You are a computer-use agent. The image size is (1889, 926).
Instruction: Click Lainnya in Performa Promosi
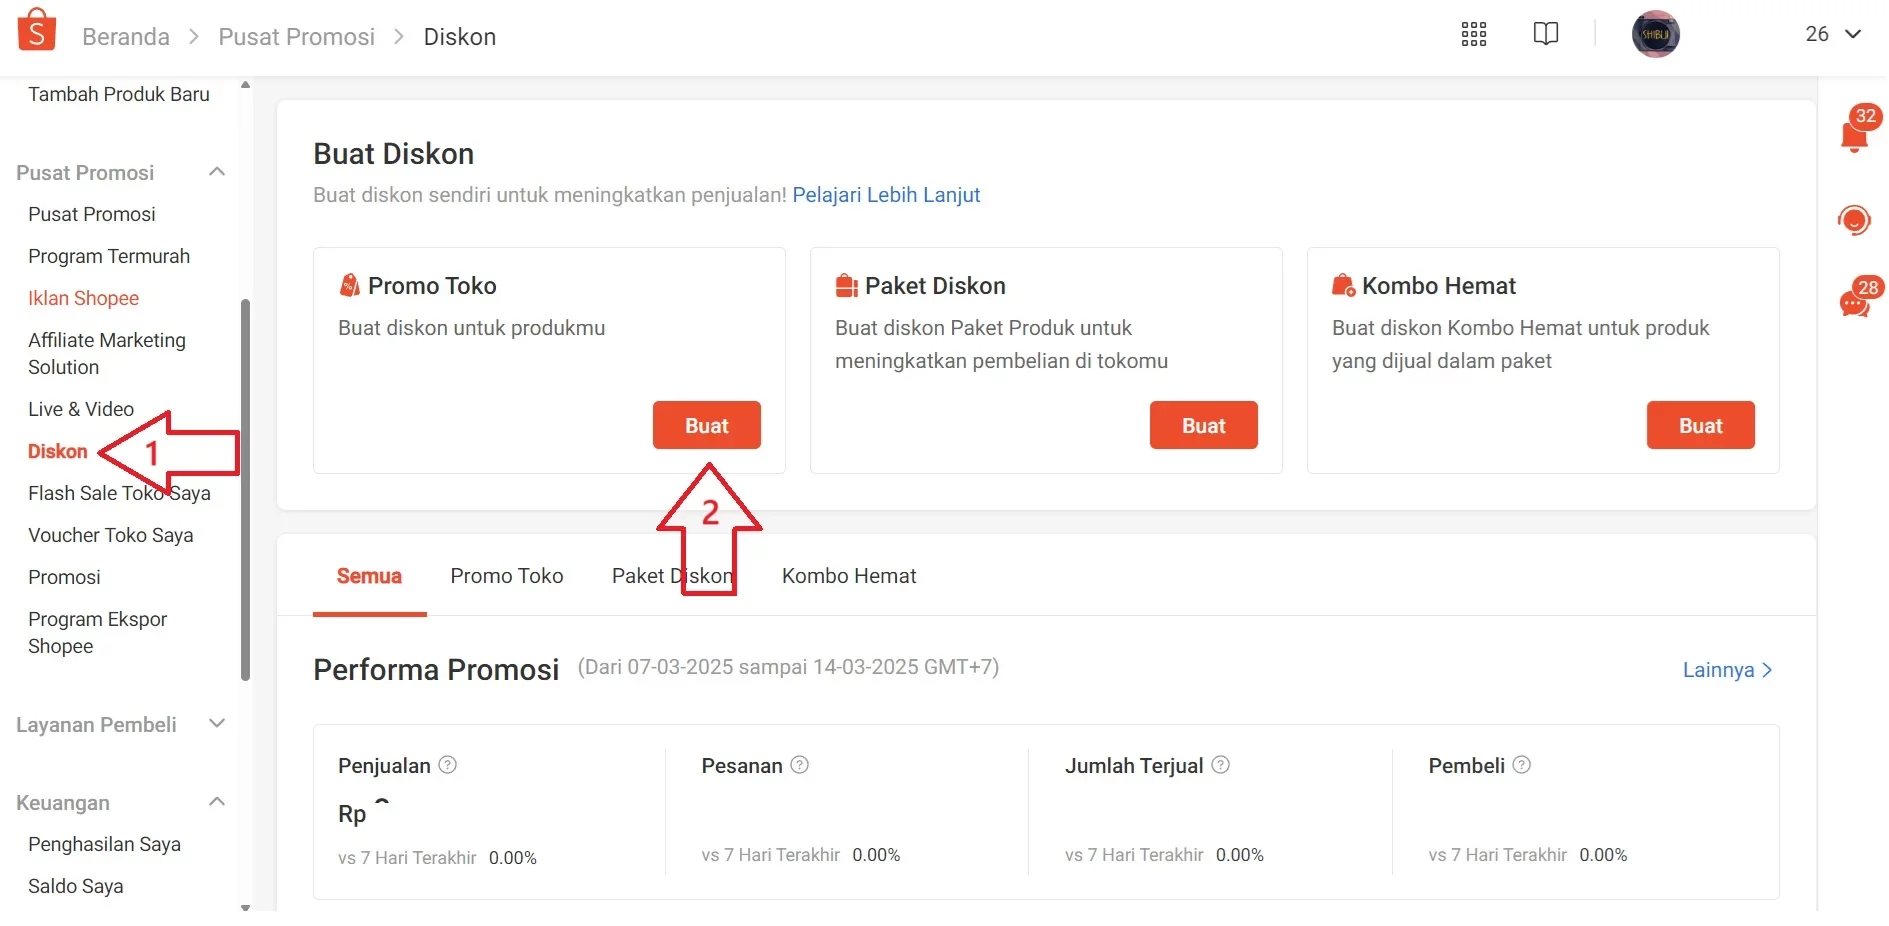click(x=1725, y=670)
